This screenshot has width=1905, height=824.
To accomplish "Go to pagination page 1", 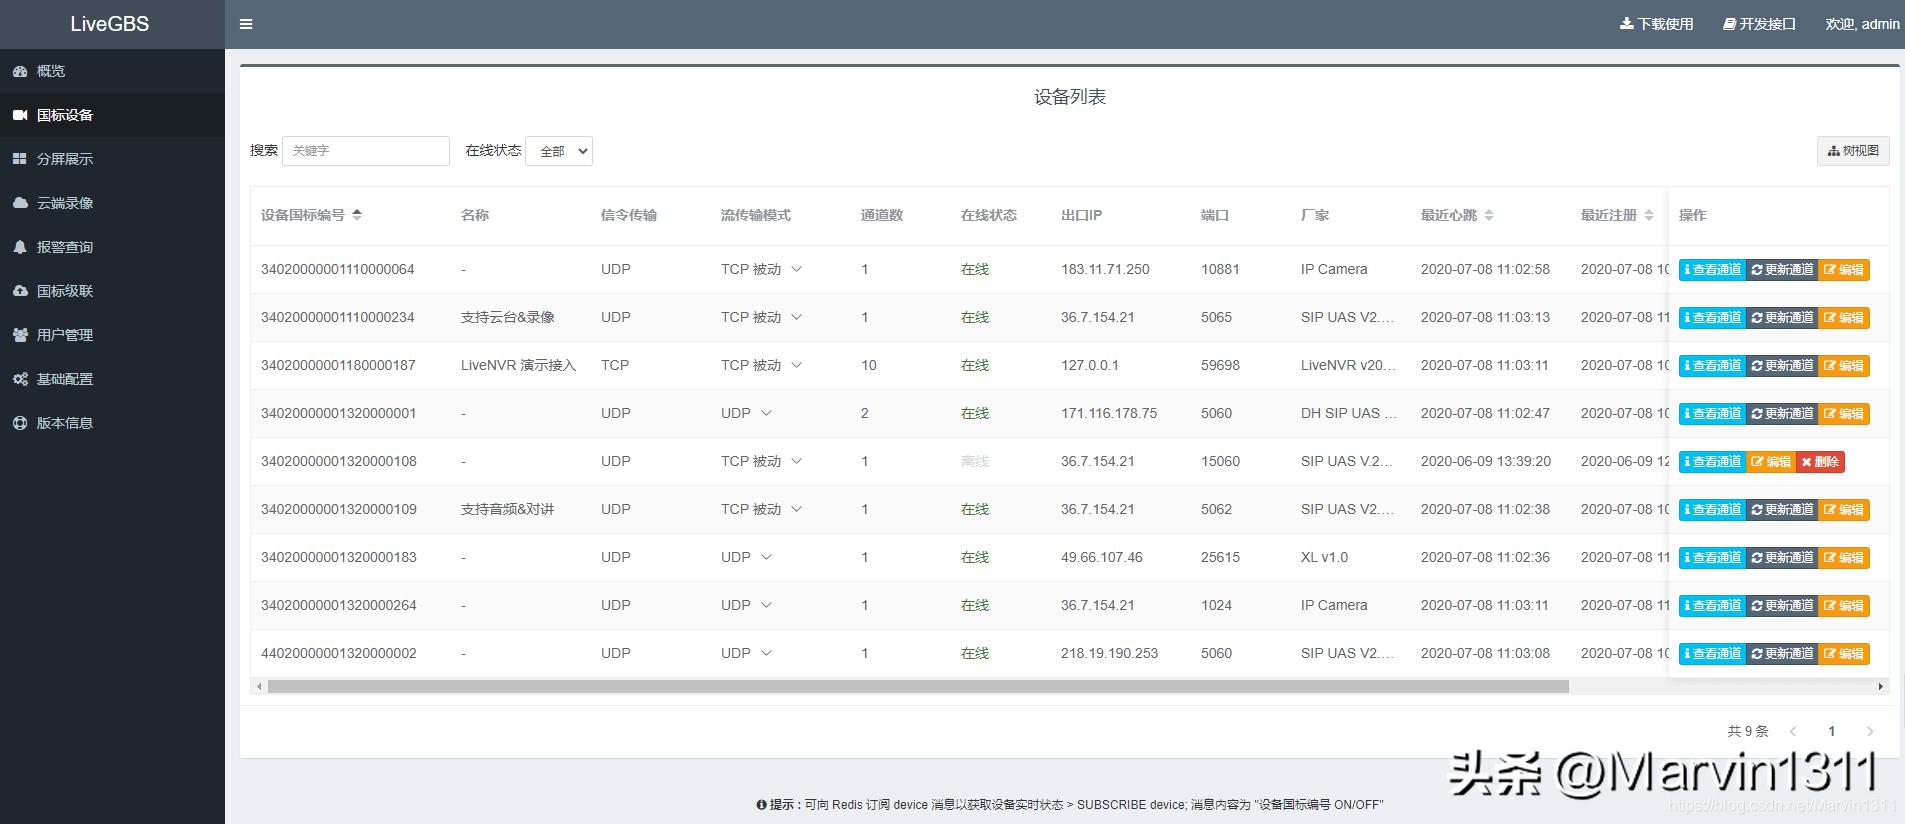I will pyautogui.click(x=1832, y=731).
